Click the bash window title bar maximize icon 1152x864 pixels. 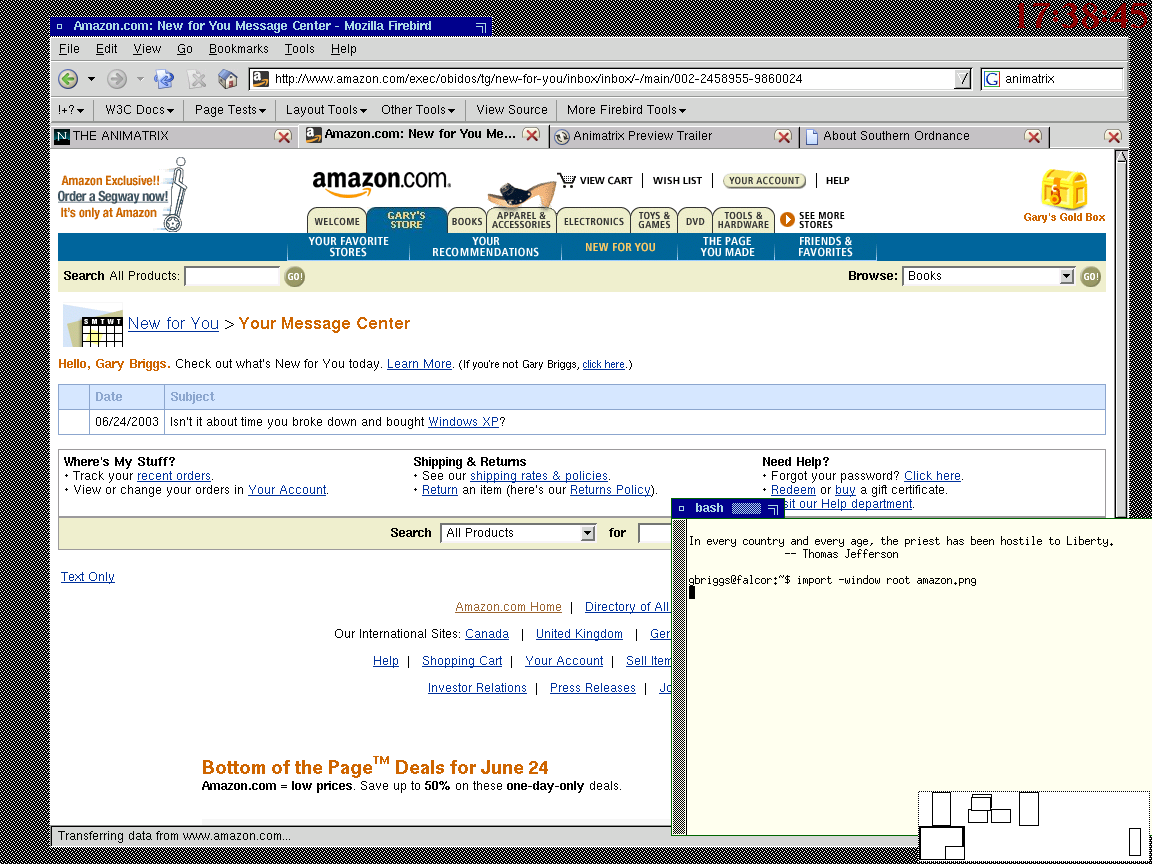[x=773, y=508]
